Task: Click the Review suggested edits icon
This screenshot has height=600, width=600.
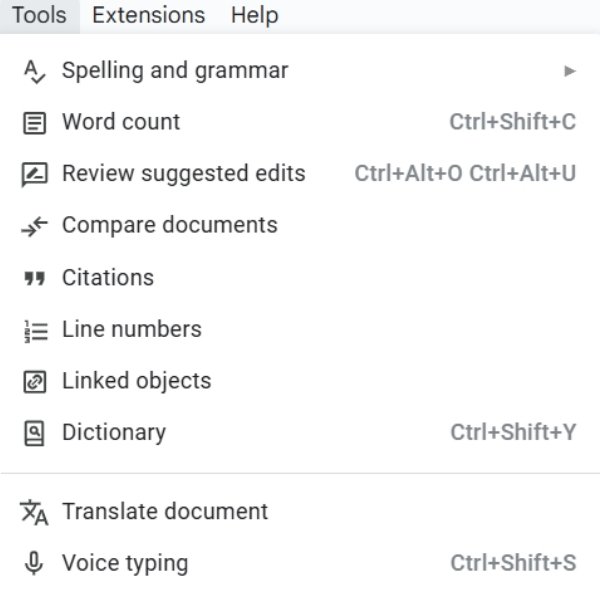Action: pos(34,174)
